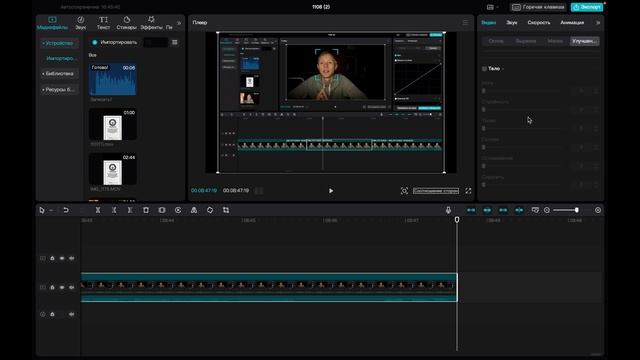Screen dimensions: 640x360
Task: Adjust the timeline zoom slider
Action: (565, 210)
